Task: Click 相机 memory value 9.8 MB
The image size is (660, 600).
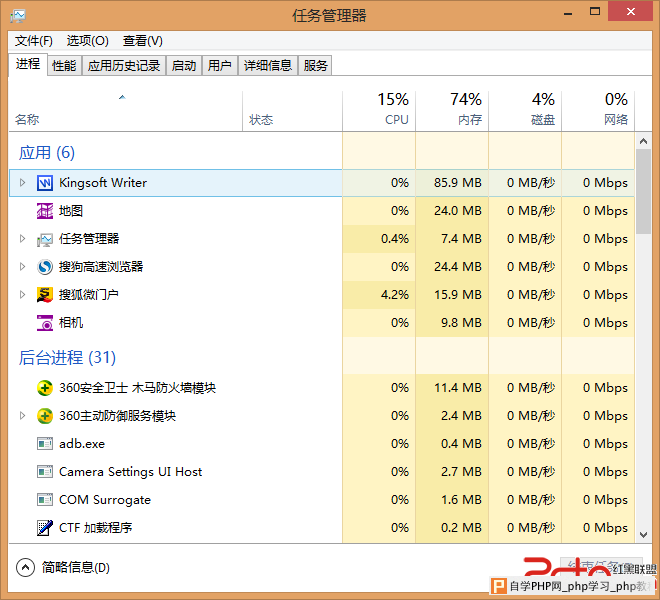Action: (461, 323)
